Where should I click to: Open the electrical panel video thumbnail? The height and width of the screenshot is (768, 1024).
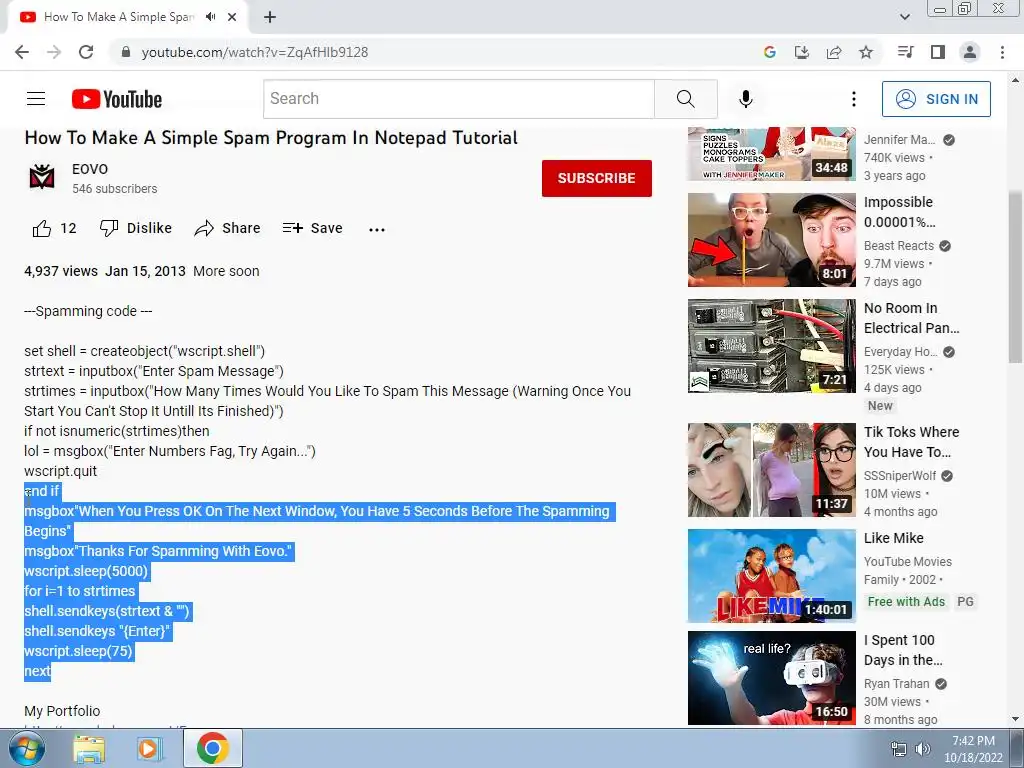(x=771, y=346)
